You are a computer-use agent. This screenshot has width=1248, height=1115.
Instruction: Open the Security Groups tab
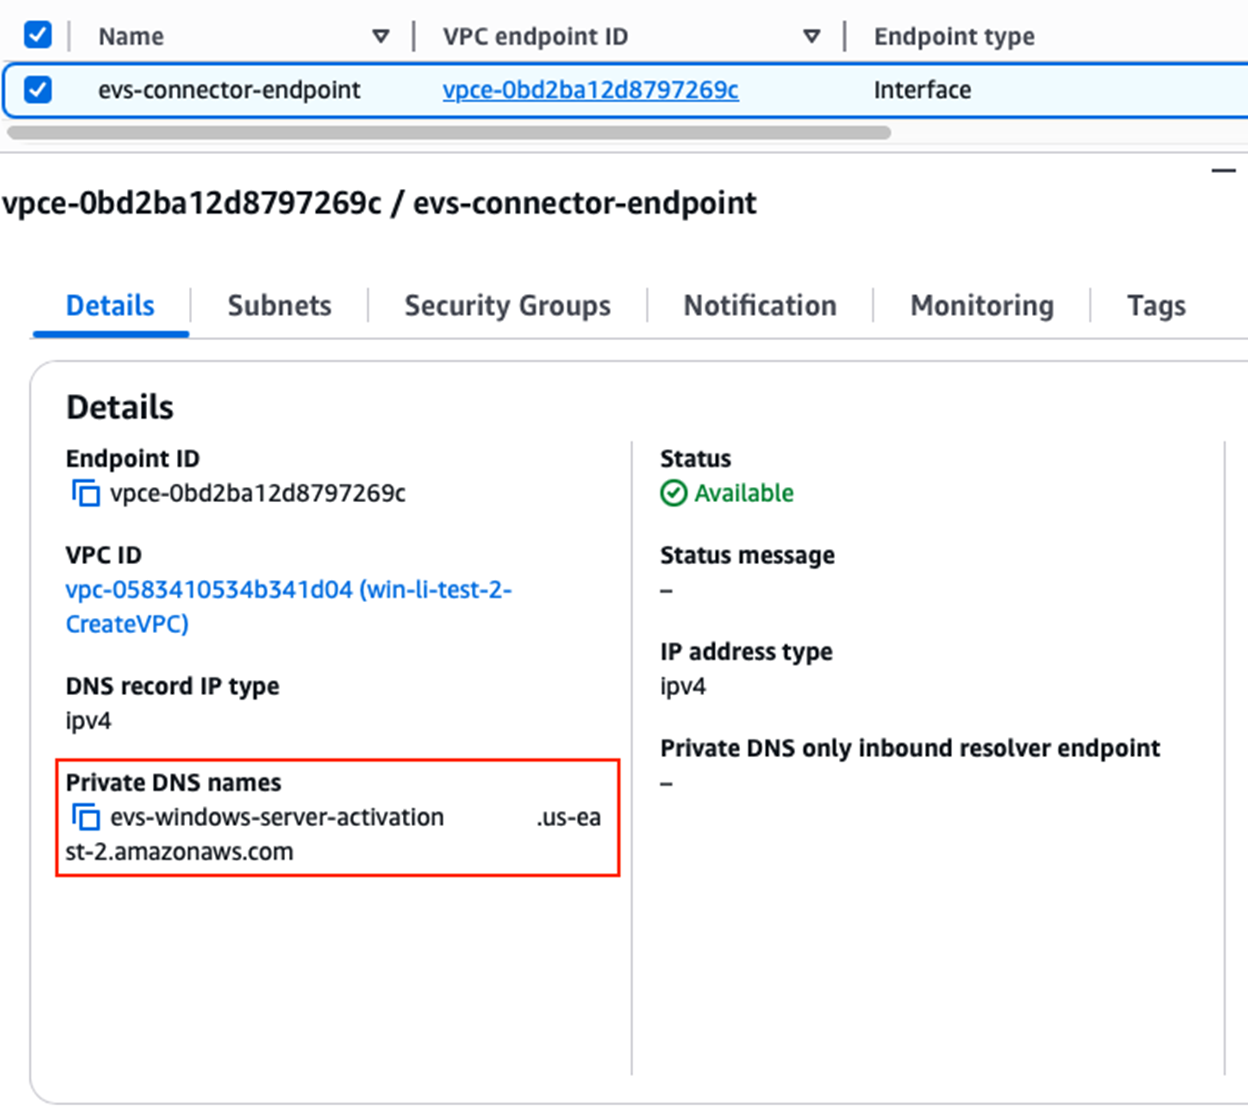pos(507,306)
